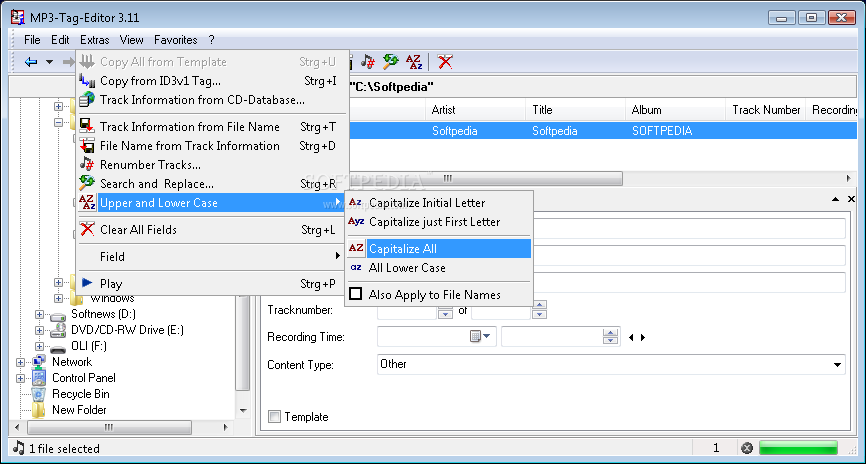Expand the Network tree node
Screen dimensions: 866x464
20,362
